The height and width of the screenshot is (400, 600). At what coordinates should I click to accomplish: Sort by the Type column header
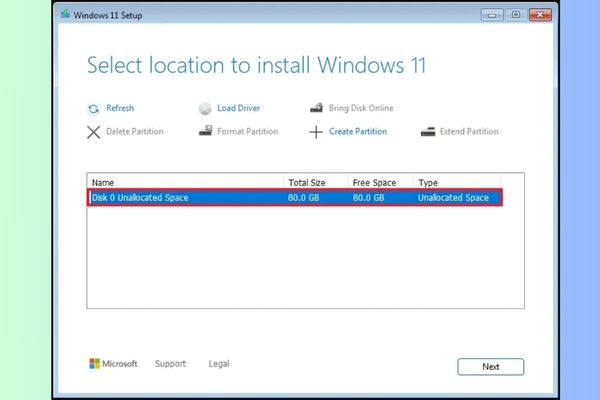[457, 183]
